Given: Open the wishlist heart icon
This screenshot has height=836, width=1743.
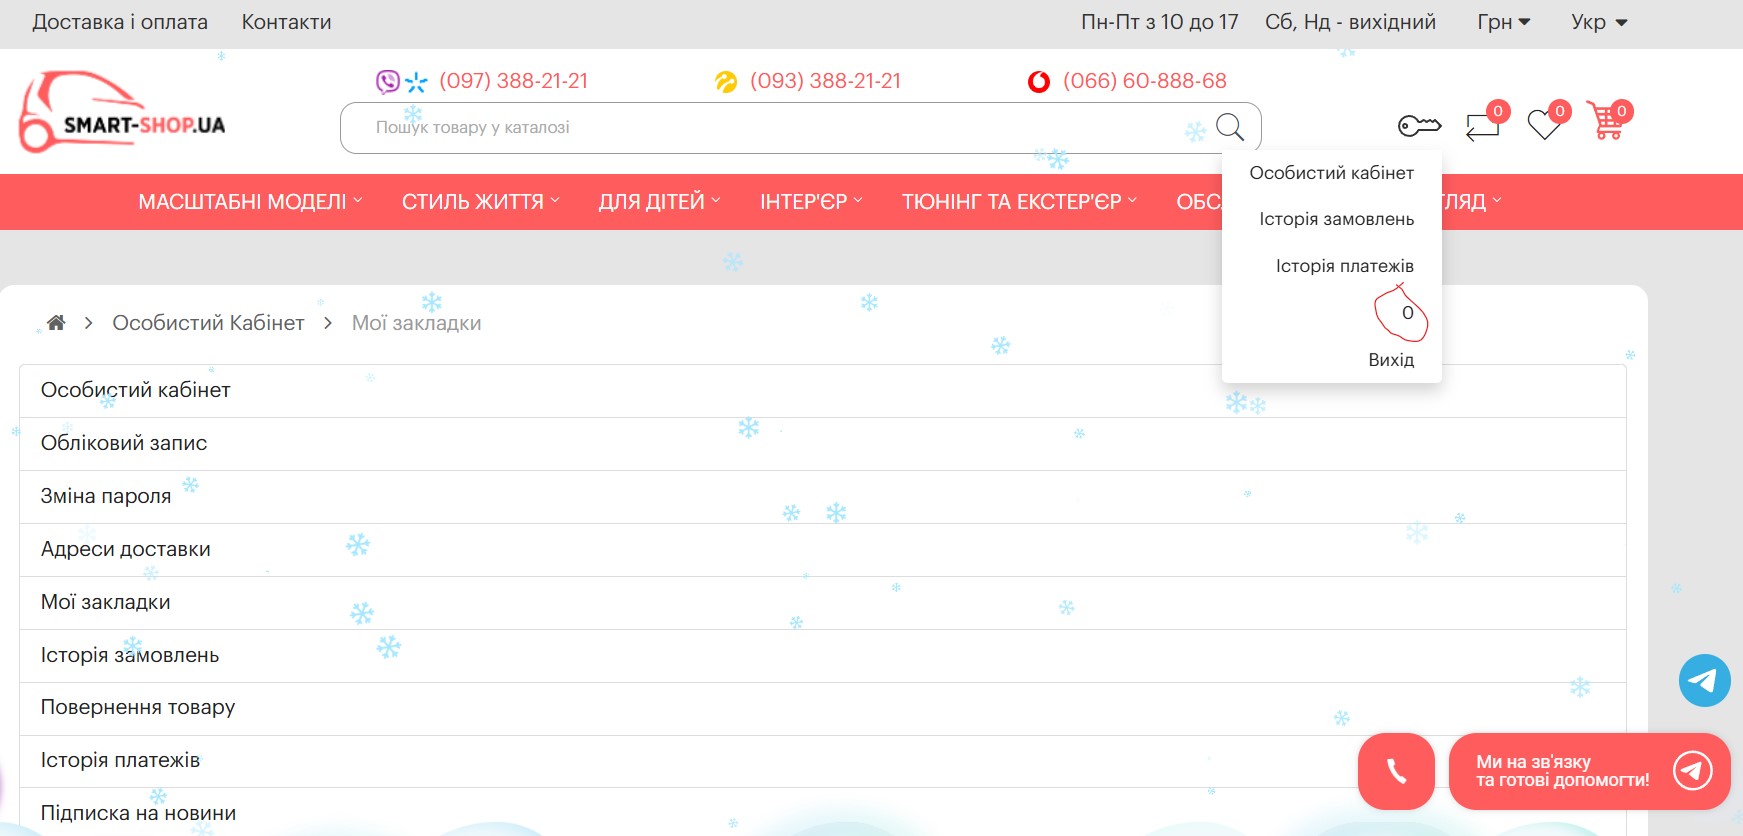Looking at the screenshot, I should tap(1544, 125).
